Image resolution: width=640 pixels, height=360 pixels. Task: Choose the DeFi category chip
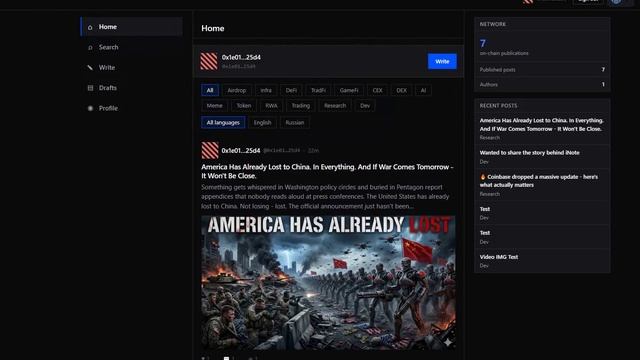point(291,90)
